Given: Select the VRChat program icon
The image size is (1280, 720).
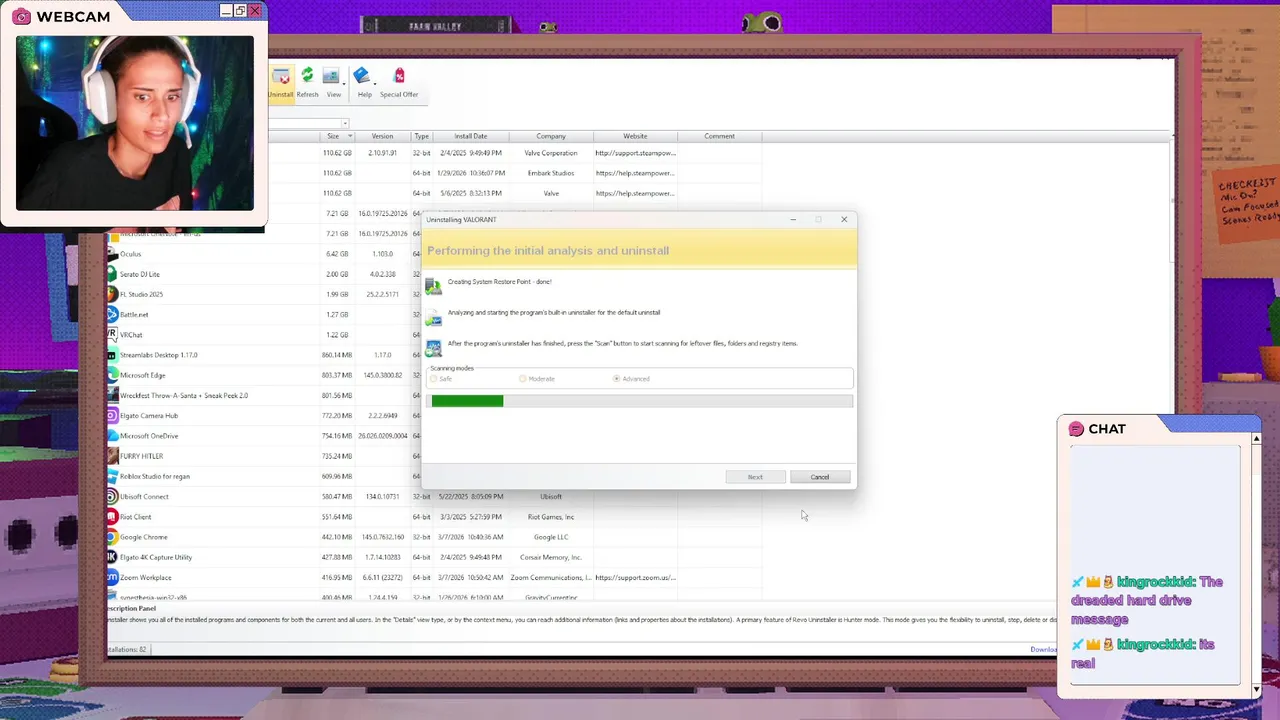Looking at the screenshot, I should pos(113,334).
